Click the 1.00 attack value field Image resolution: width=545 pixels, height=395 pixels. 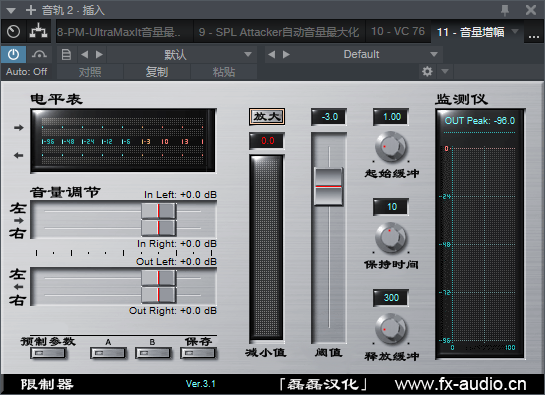pos(391,117)
